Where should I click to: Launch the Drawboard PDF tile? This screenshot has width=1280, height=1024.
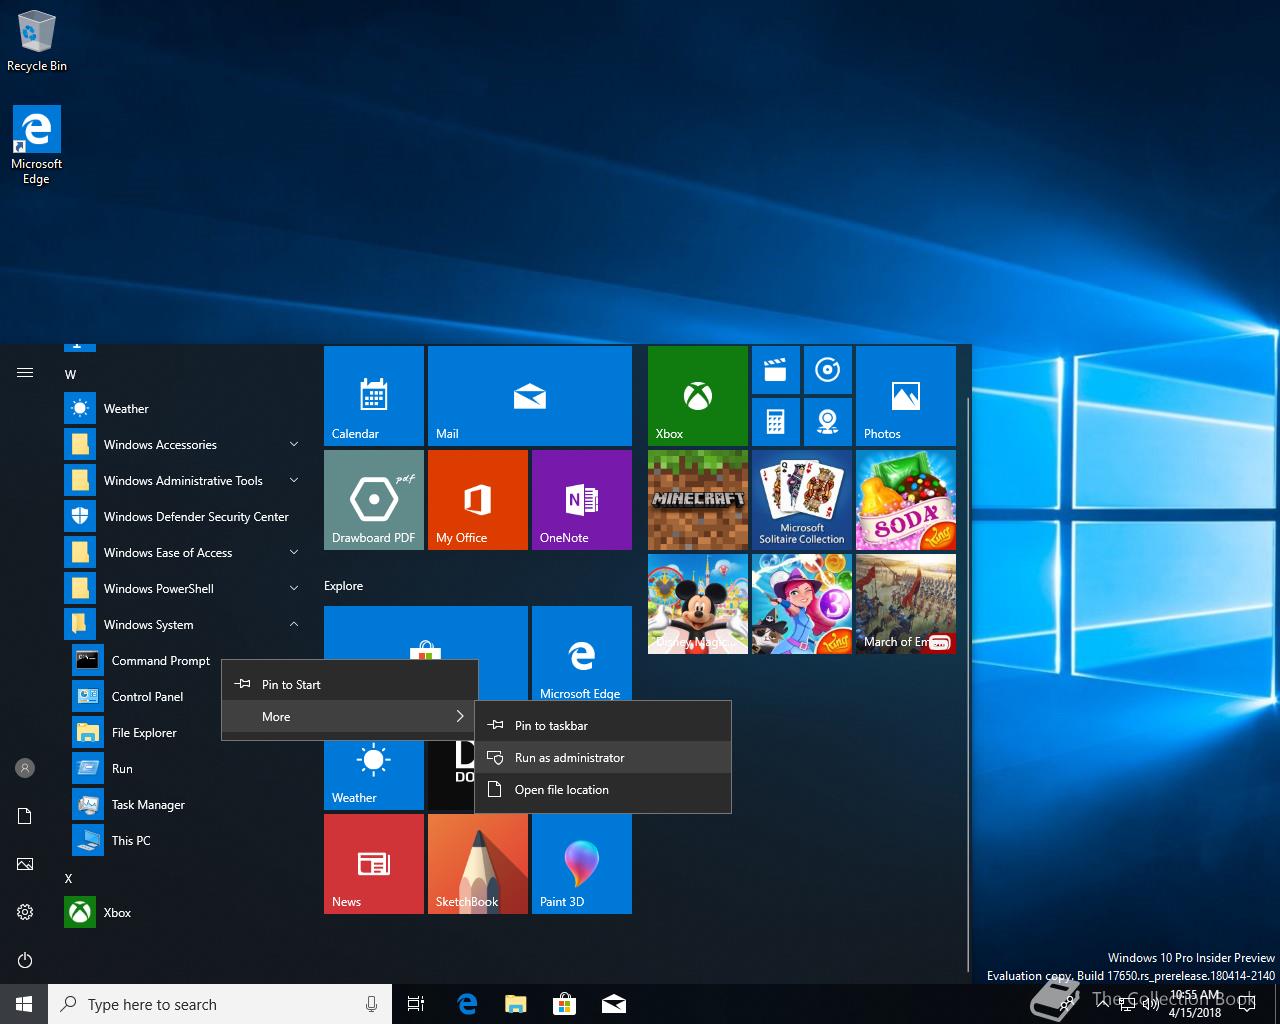374,500
